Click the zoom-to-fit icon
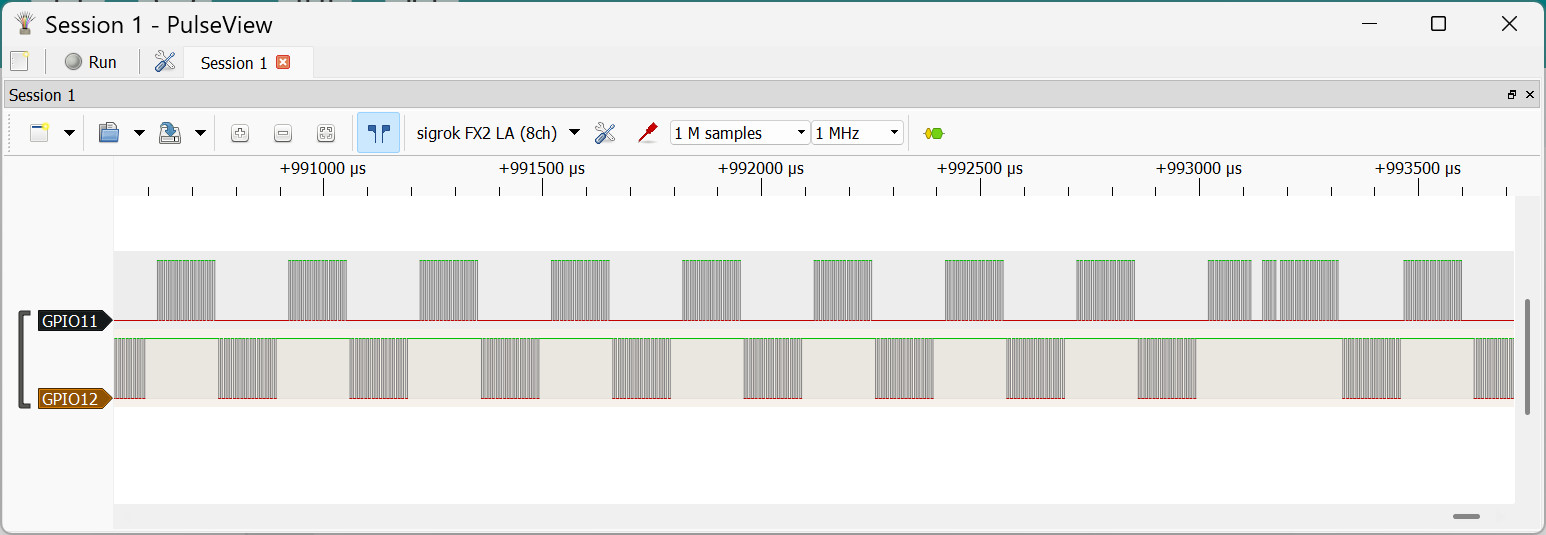The image size is (1546, 535). (326, 133)
